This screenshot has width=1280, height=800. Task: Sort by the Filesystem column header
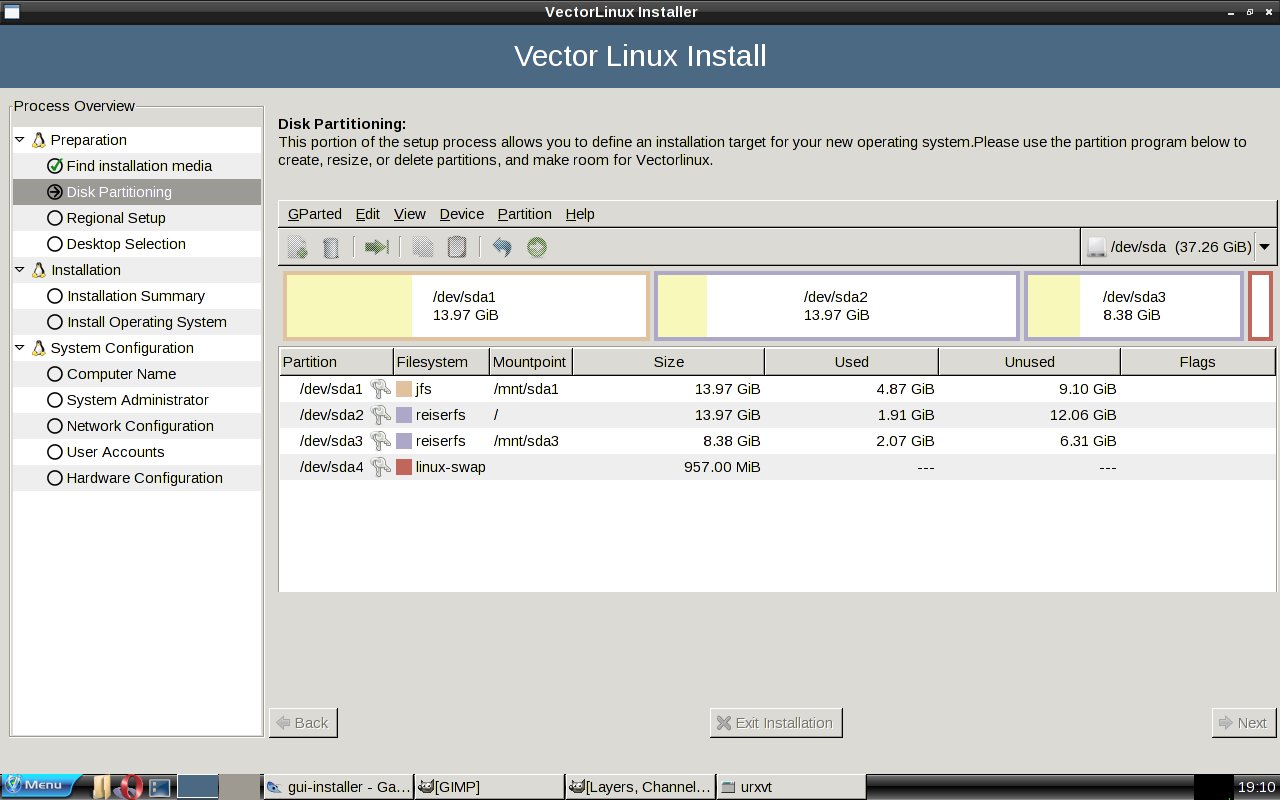(x=441, y=362)
